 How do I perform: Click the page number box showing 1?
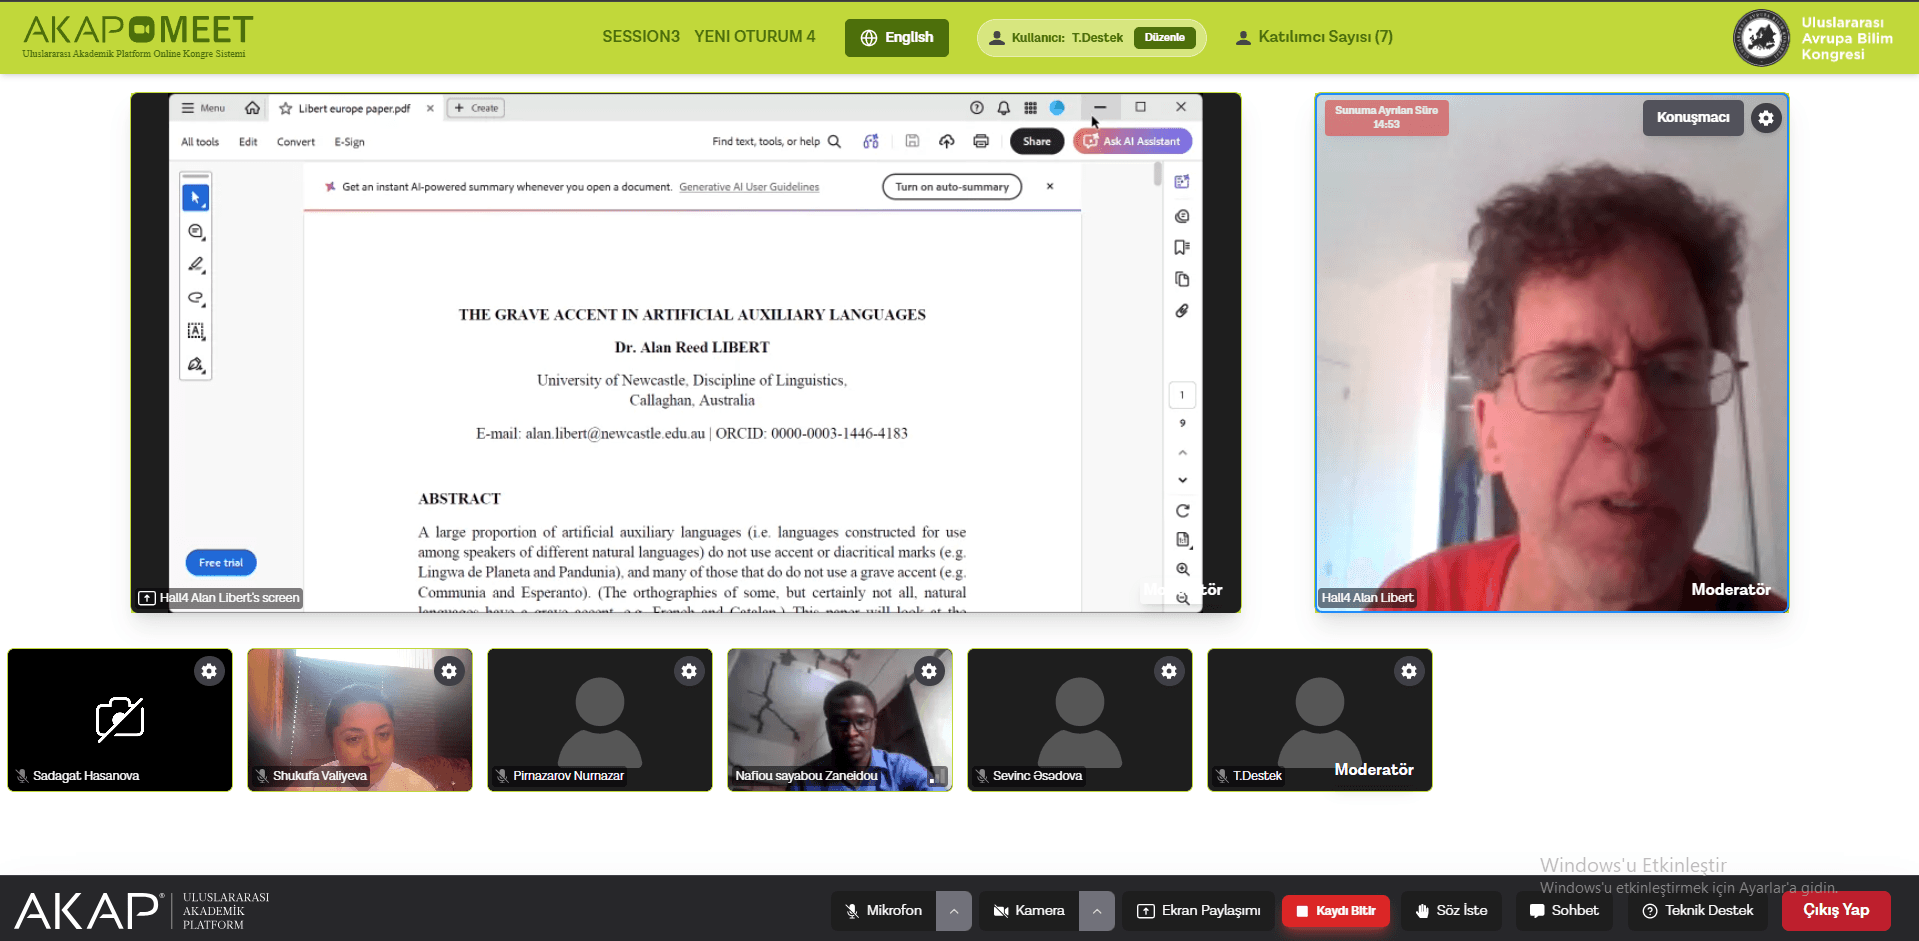coord(1182,395)
